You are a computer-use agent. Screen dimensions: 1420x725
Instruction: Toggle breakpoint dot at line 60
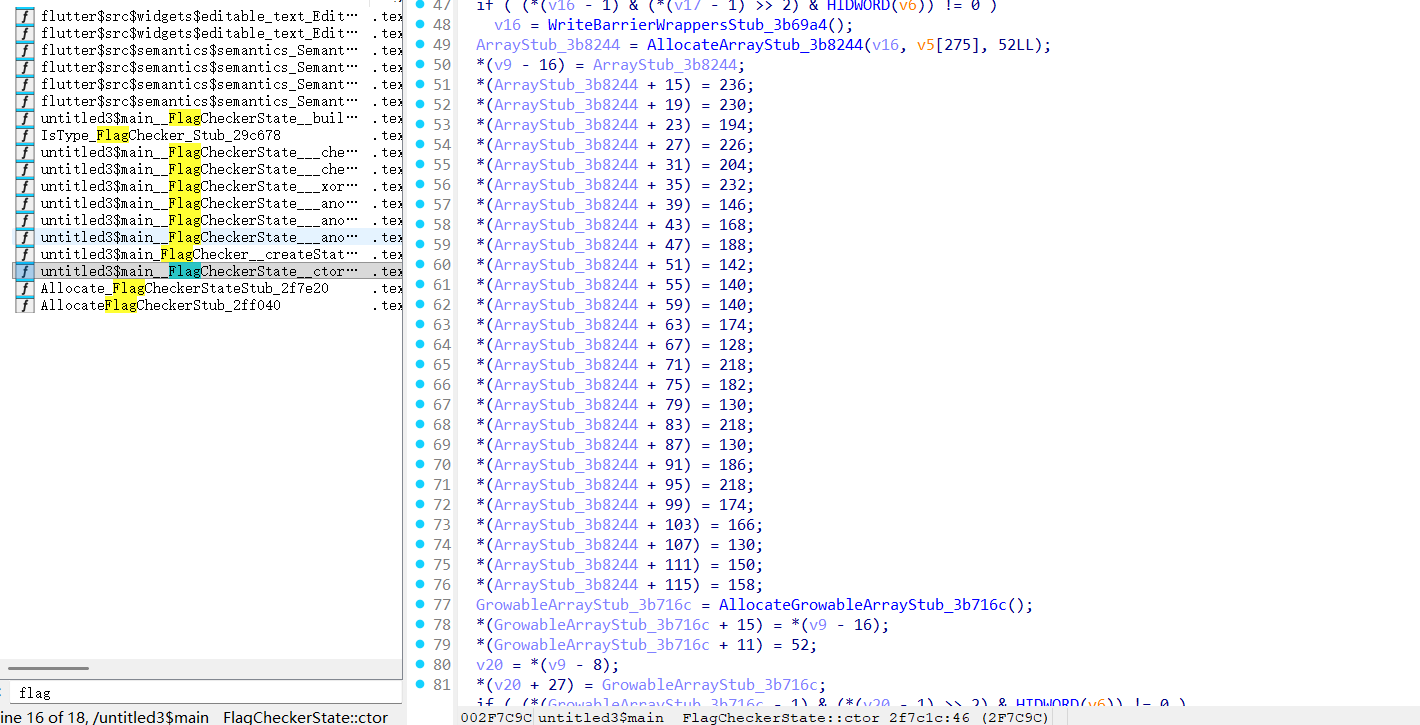420,264
